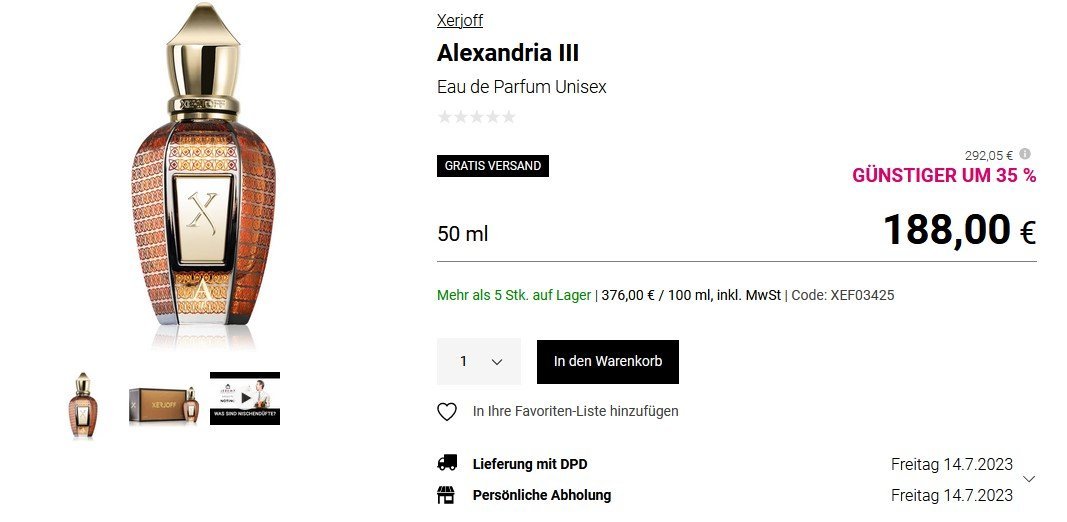Click the 'Persönliche Abholung' label
The width and height of the screenshot is (1067, 522).
[542, 495]
